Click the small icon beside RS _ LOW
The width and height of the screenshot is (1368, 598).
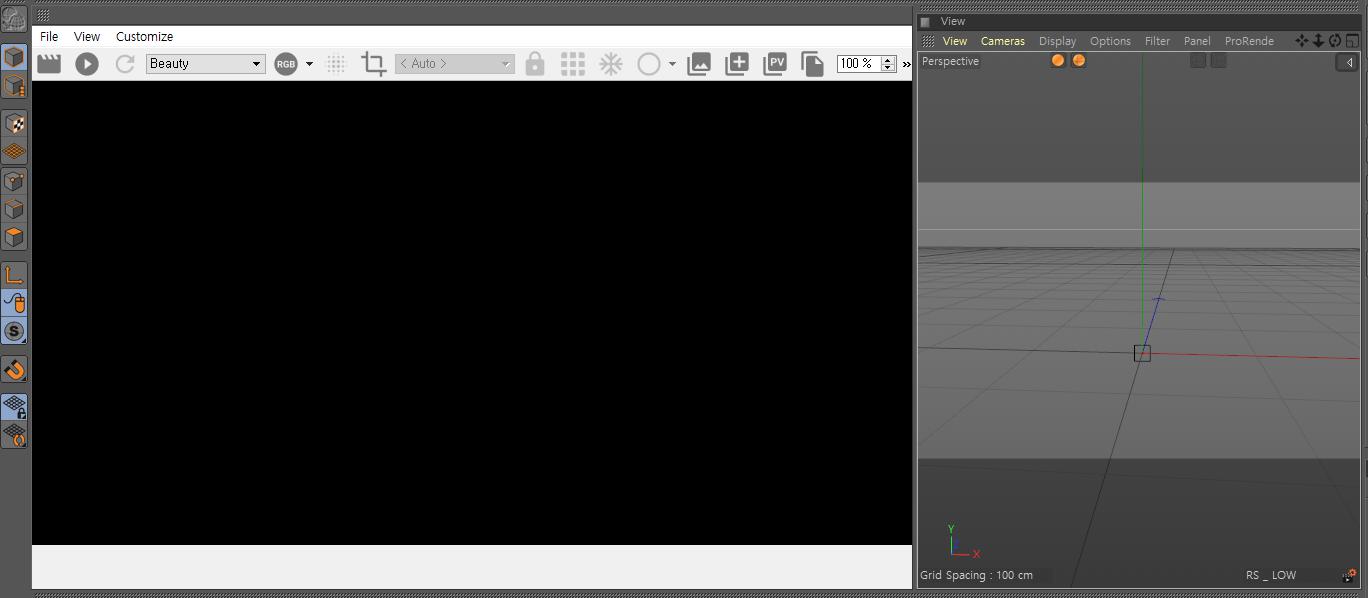point(1349,576)
